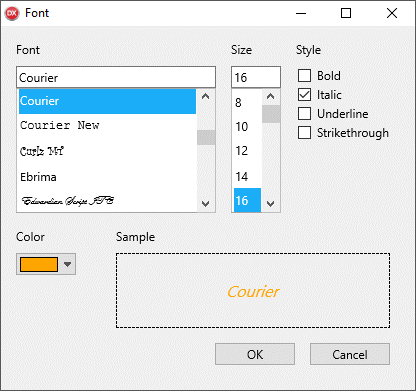416x391 pixels.
Task: Minimize the Font dialog window
Action: click(x=301, y=13)
